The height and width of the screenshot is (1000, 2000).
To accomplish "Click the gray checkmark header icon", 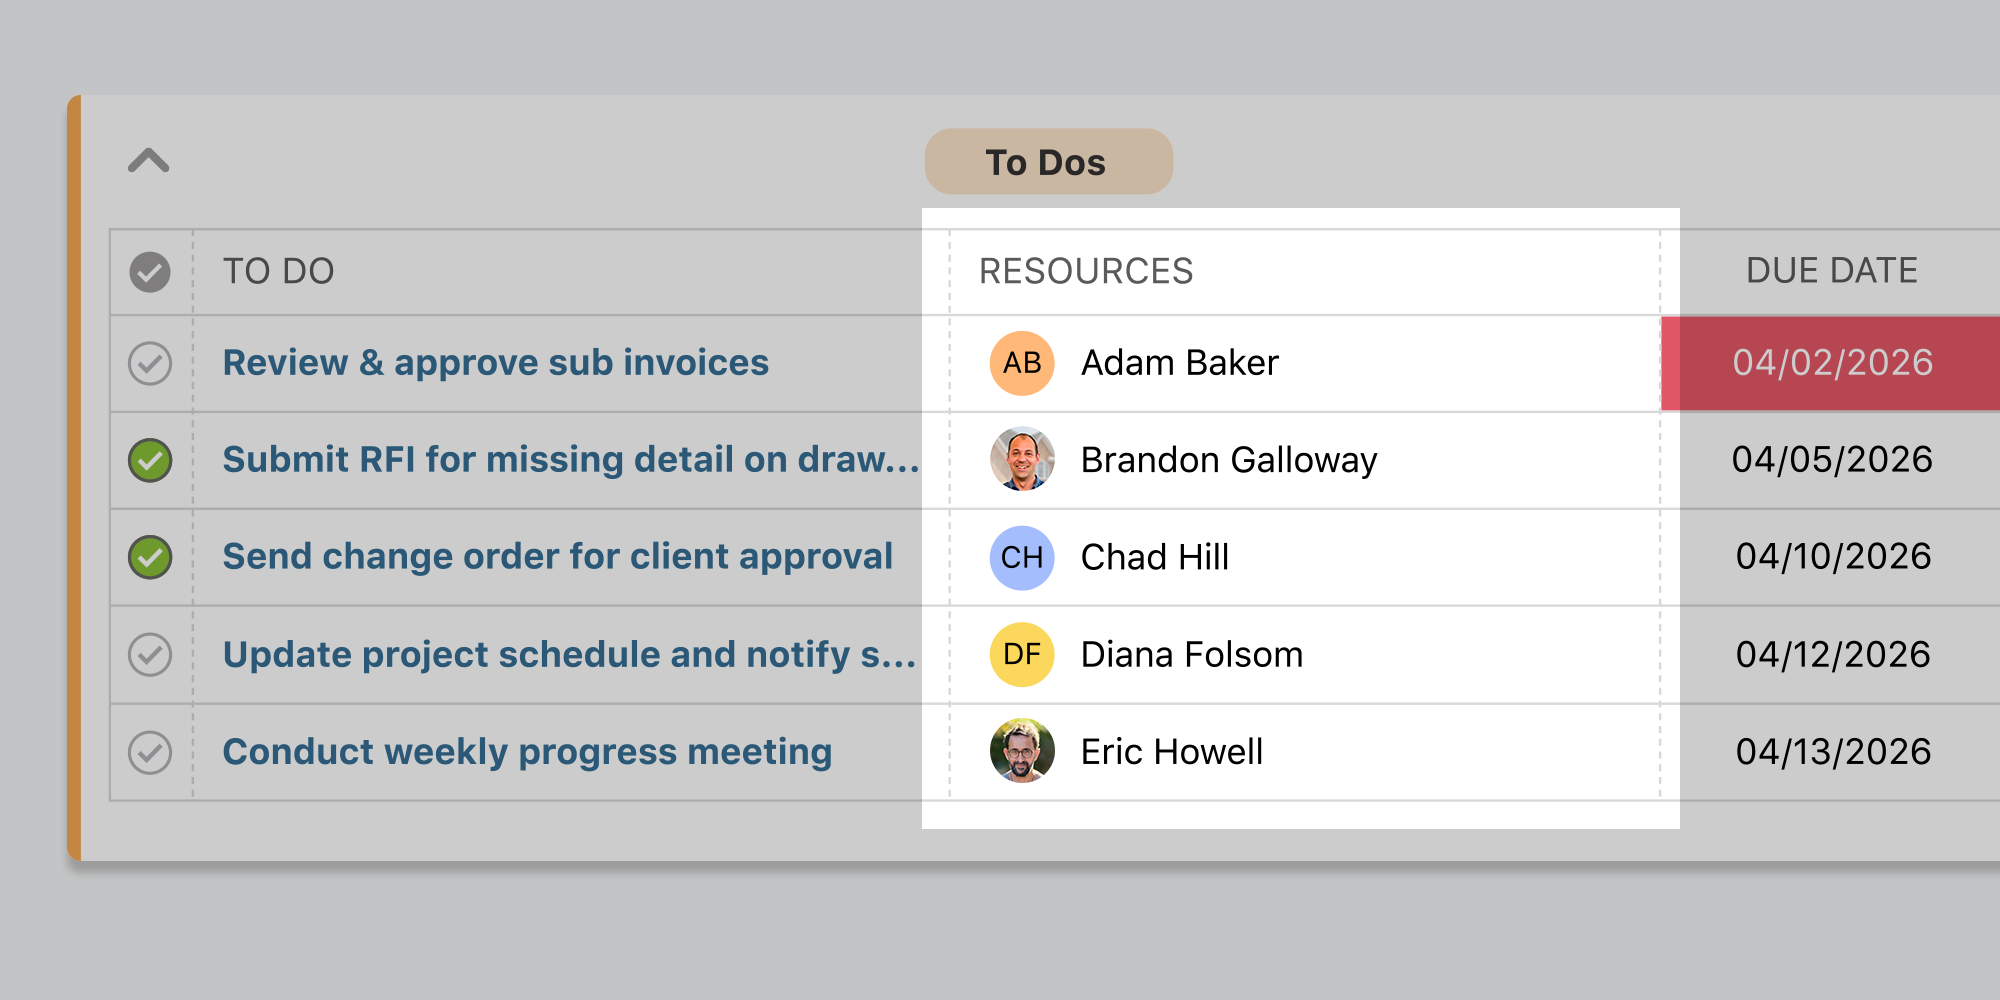I will coord(148,271).
